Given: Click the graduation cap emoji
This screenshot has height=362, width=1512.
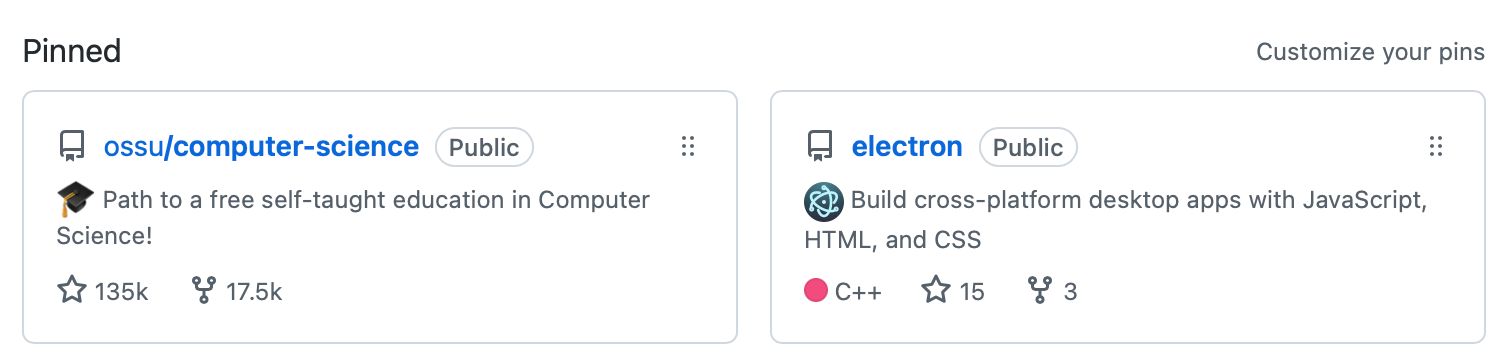Looking at the screenshot, I should 76,201.
